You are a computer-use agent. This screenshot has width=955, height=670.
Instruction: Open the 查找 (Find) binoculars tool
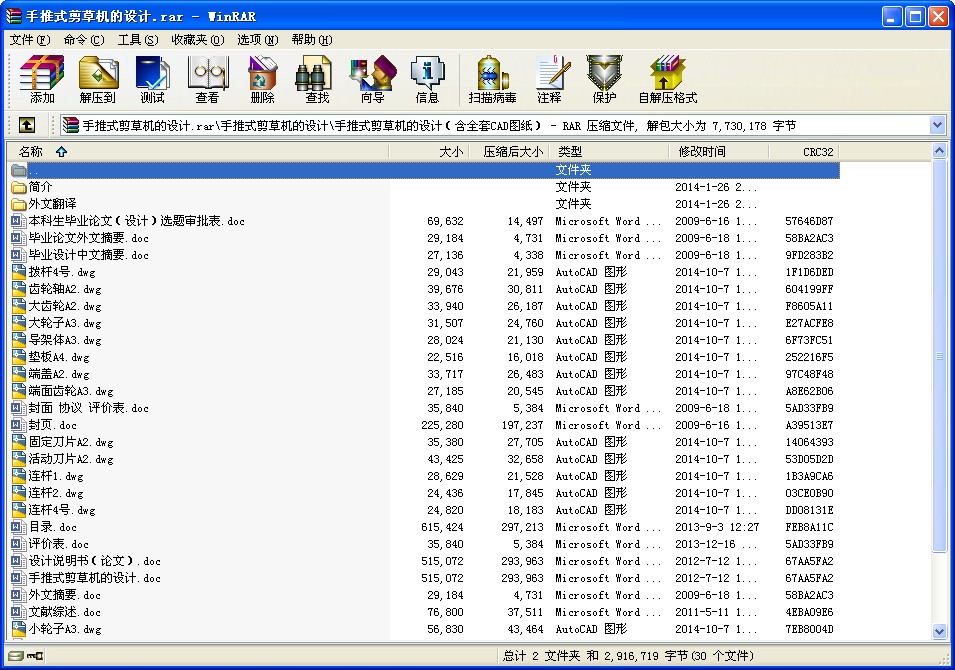[317, 80]
